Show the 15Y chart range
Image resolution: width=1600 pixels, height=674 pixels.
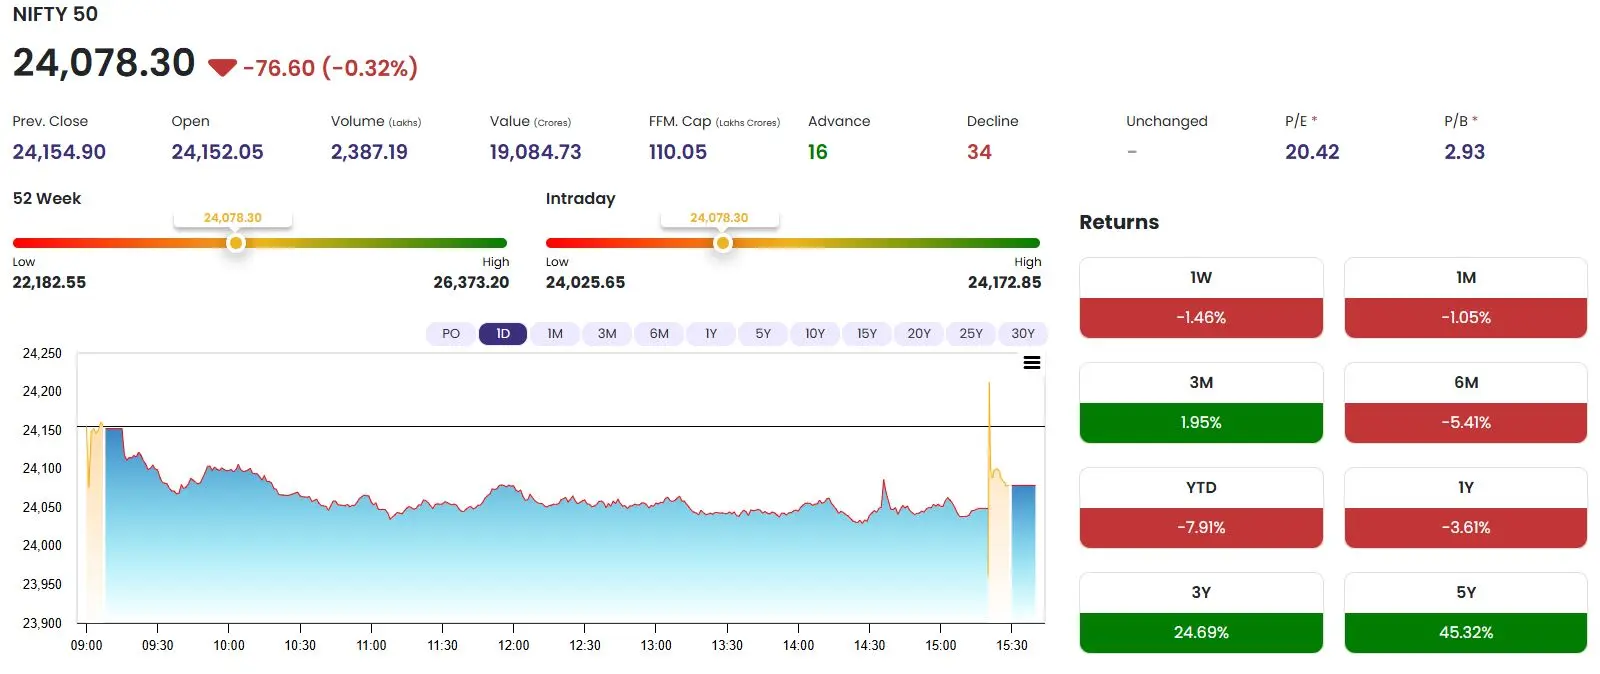[867, 334]
